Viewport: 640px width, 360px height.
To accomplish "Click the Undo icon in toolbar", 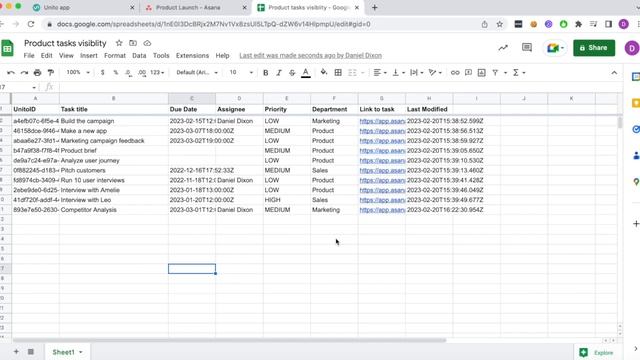I will [x=11, y=73].
